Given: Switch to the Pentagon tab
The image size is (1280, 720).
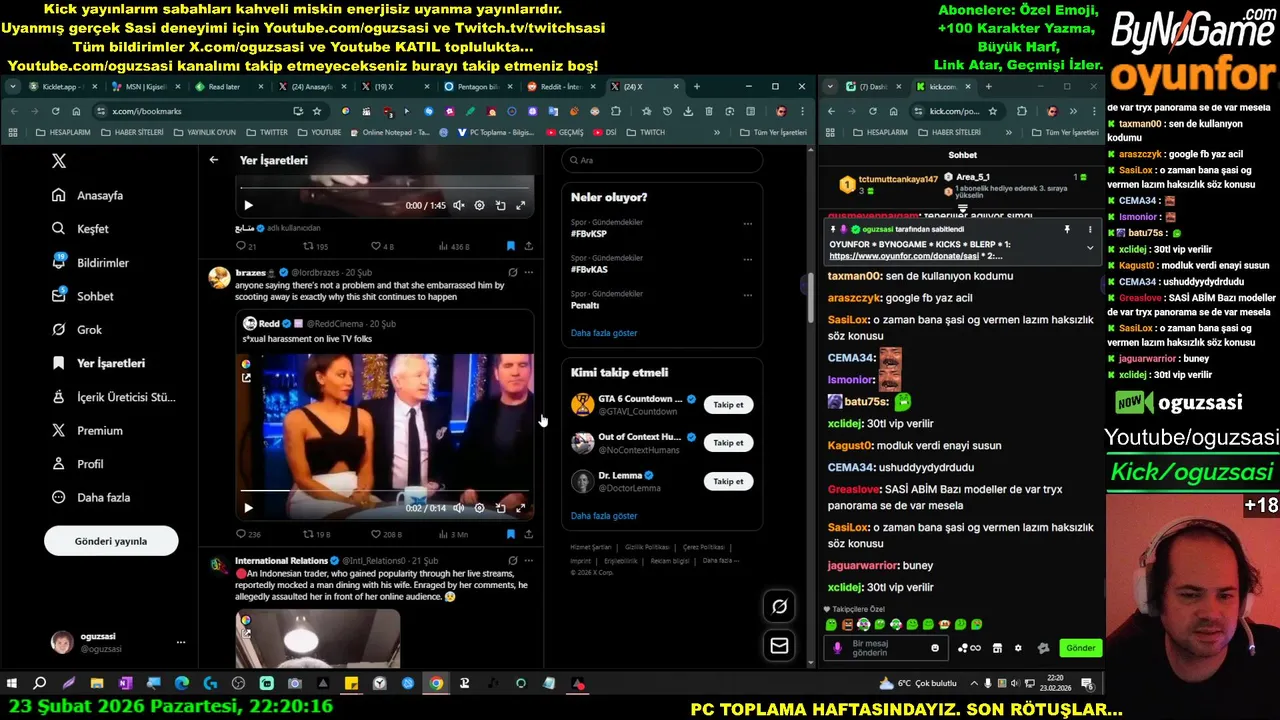Looking at the screenshot, I should 478,87.
